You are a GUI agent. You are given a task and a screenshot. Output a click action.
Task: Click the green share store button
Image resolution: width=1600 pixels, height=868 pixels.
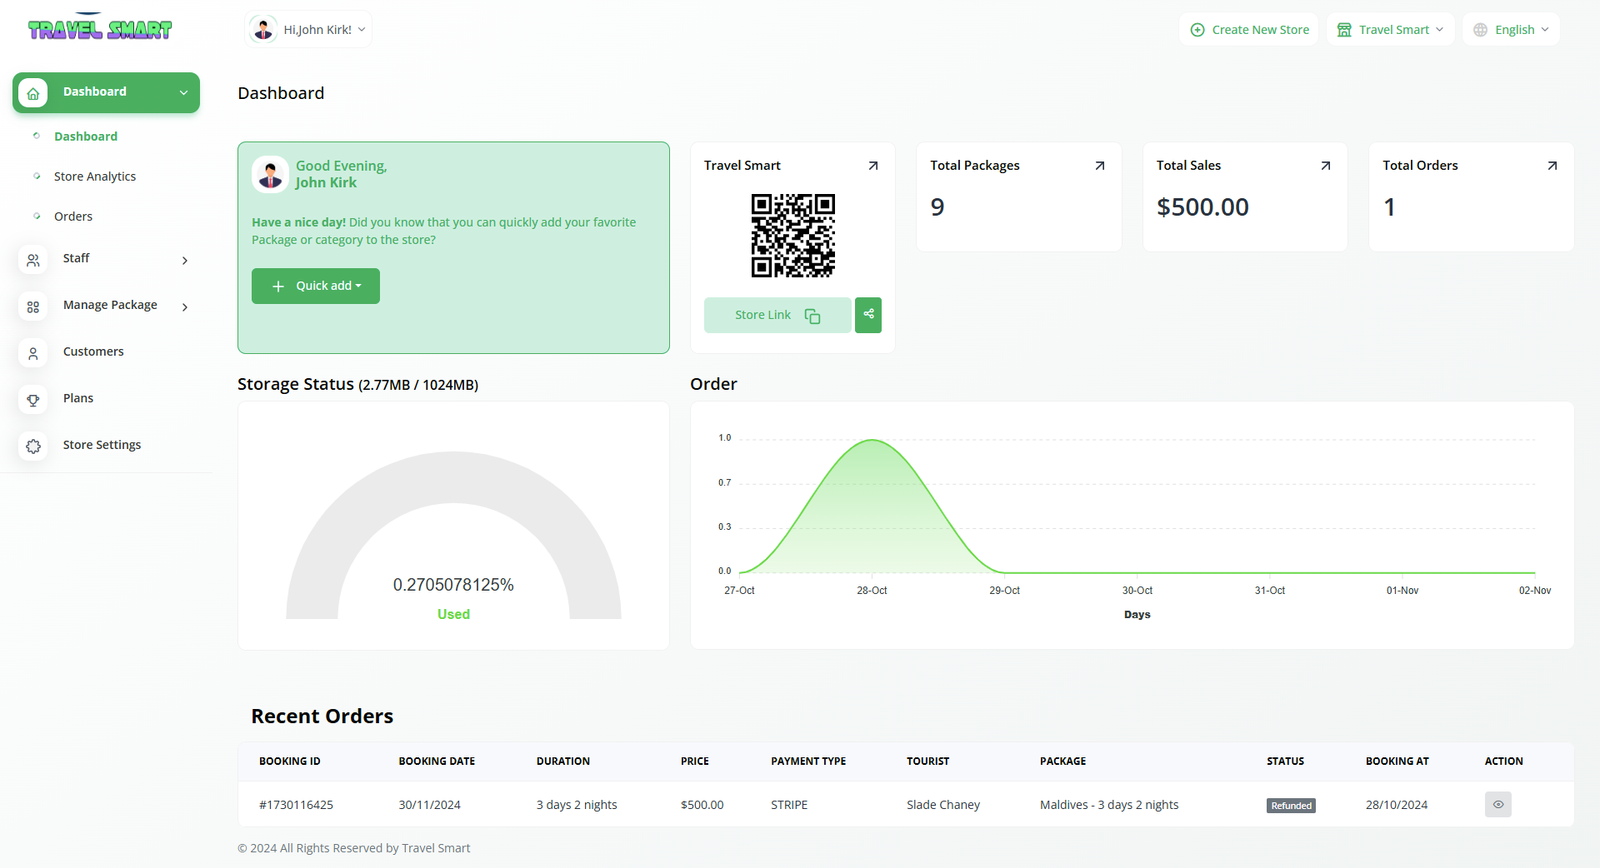point(868,315)
